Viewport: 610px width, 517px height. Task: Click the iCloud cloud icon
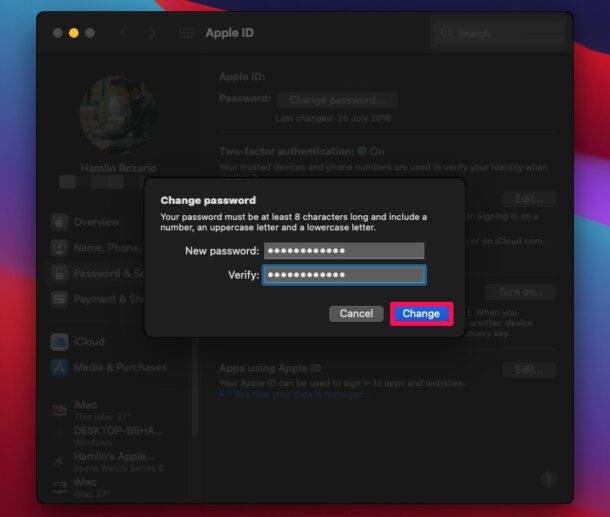point(59,342)
